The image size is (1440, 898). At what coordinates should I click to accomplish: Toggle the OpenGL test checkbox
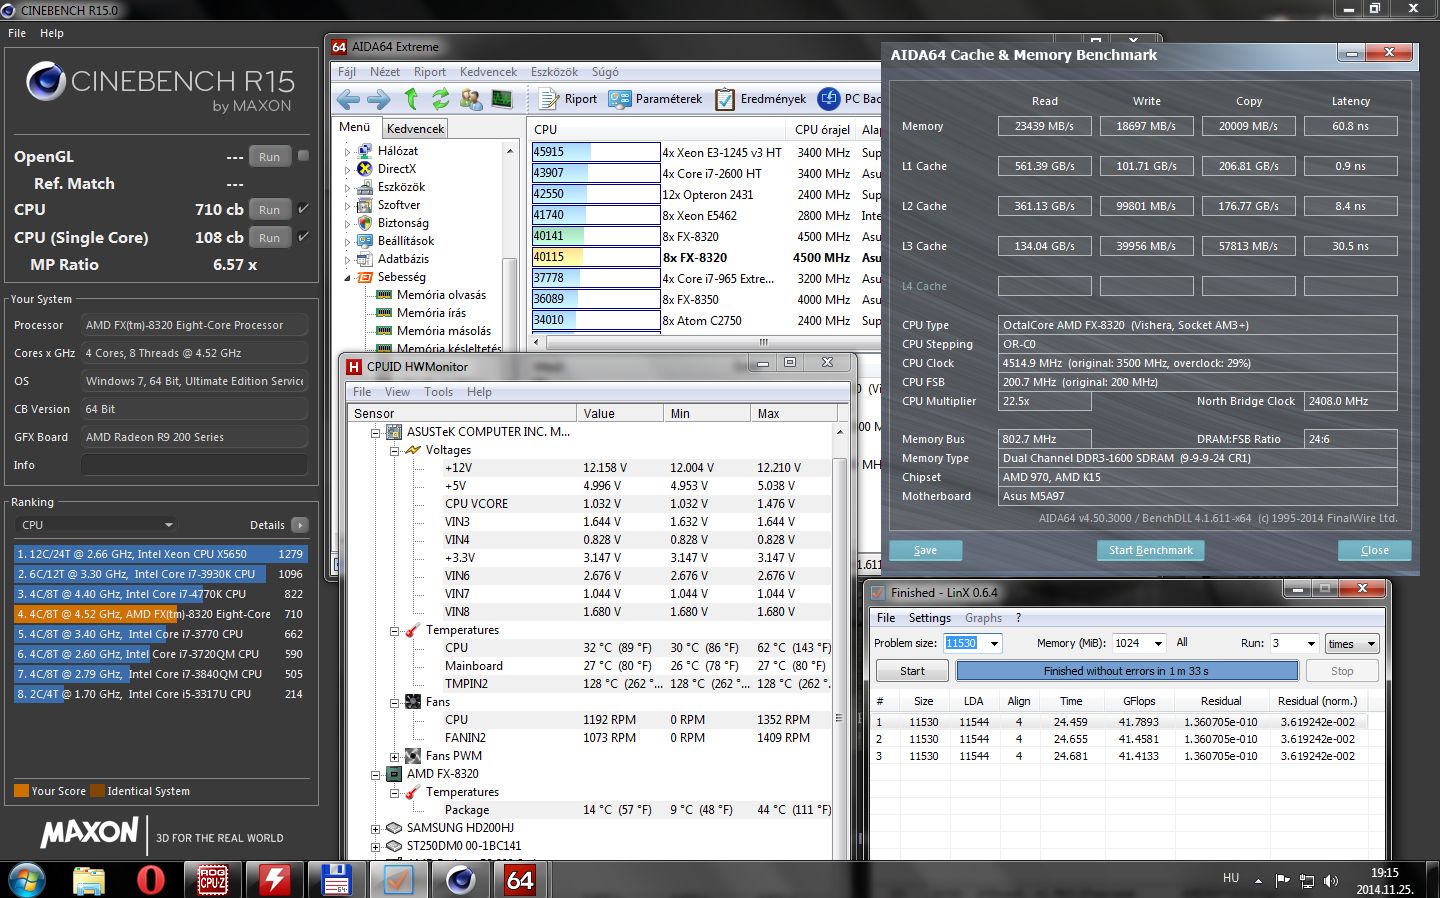click(x=303, y=156)
